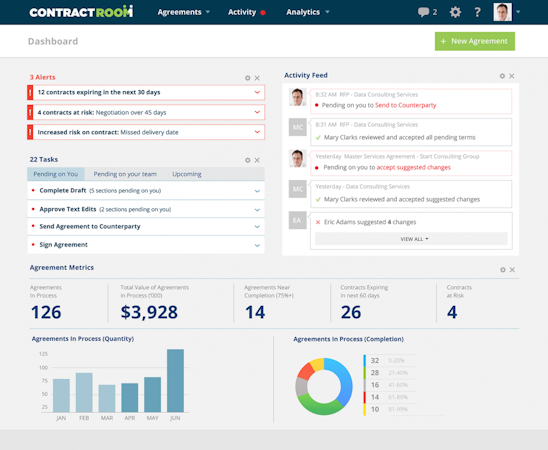Click the 4 Contracts at Risk metric
This screenshot has height=450, width=548.
tap(452, 312)
